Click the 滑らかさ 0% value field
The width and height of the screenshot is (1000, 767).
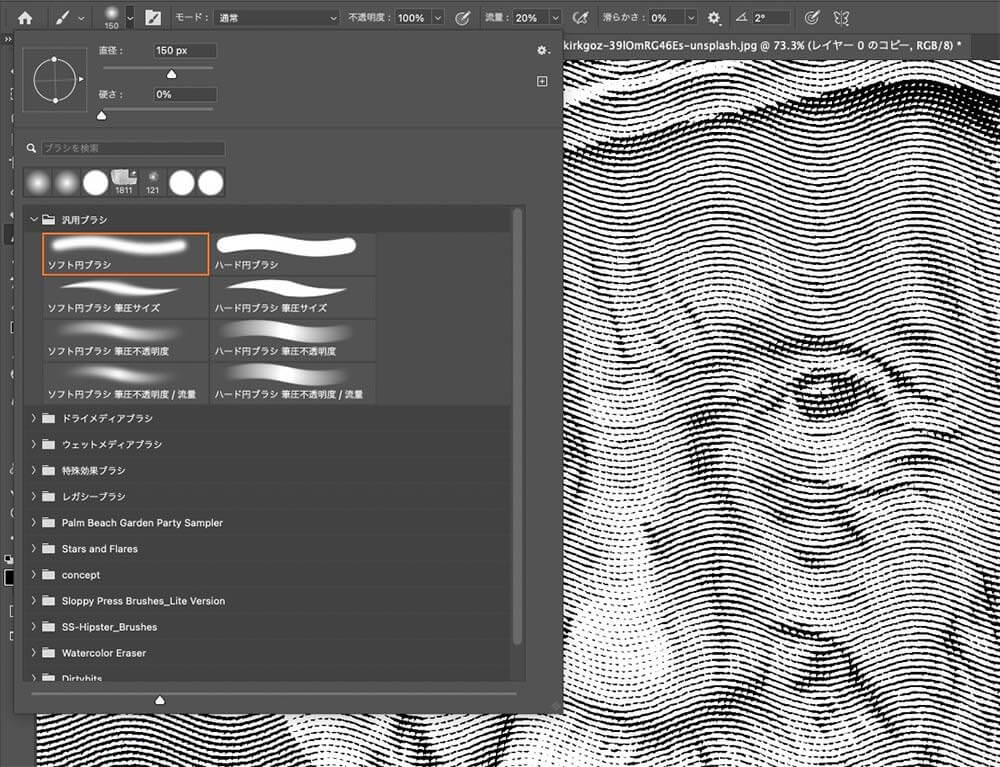[x=666, y=18]
